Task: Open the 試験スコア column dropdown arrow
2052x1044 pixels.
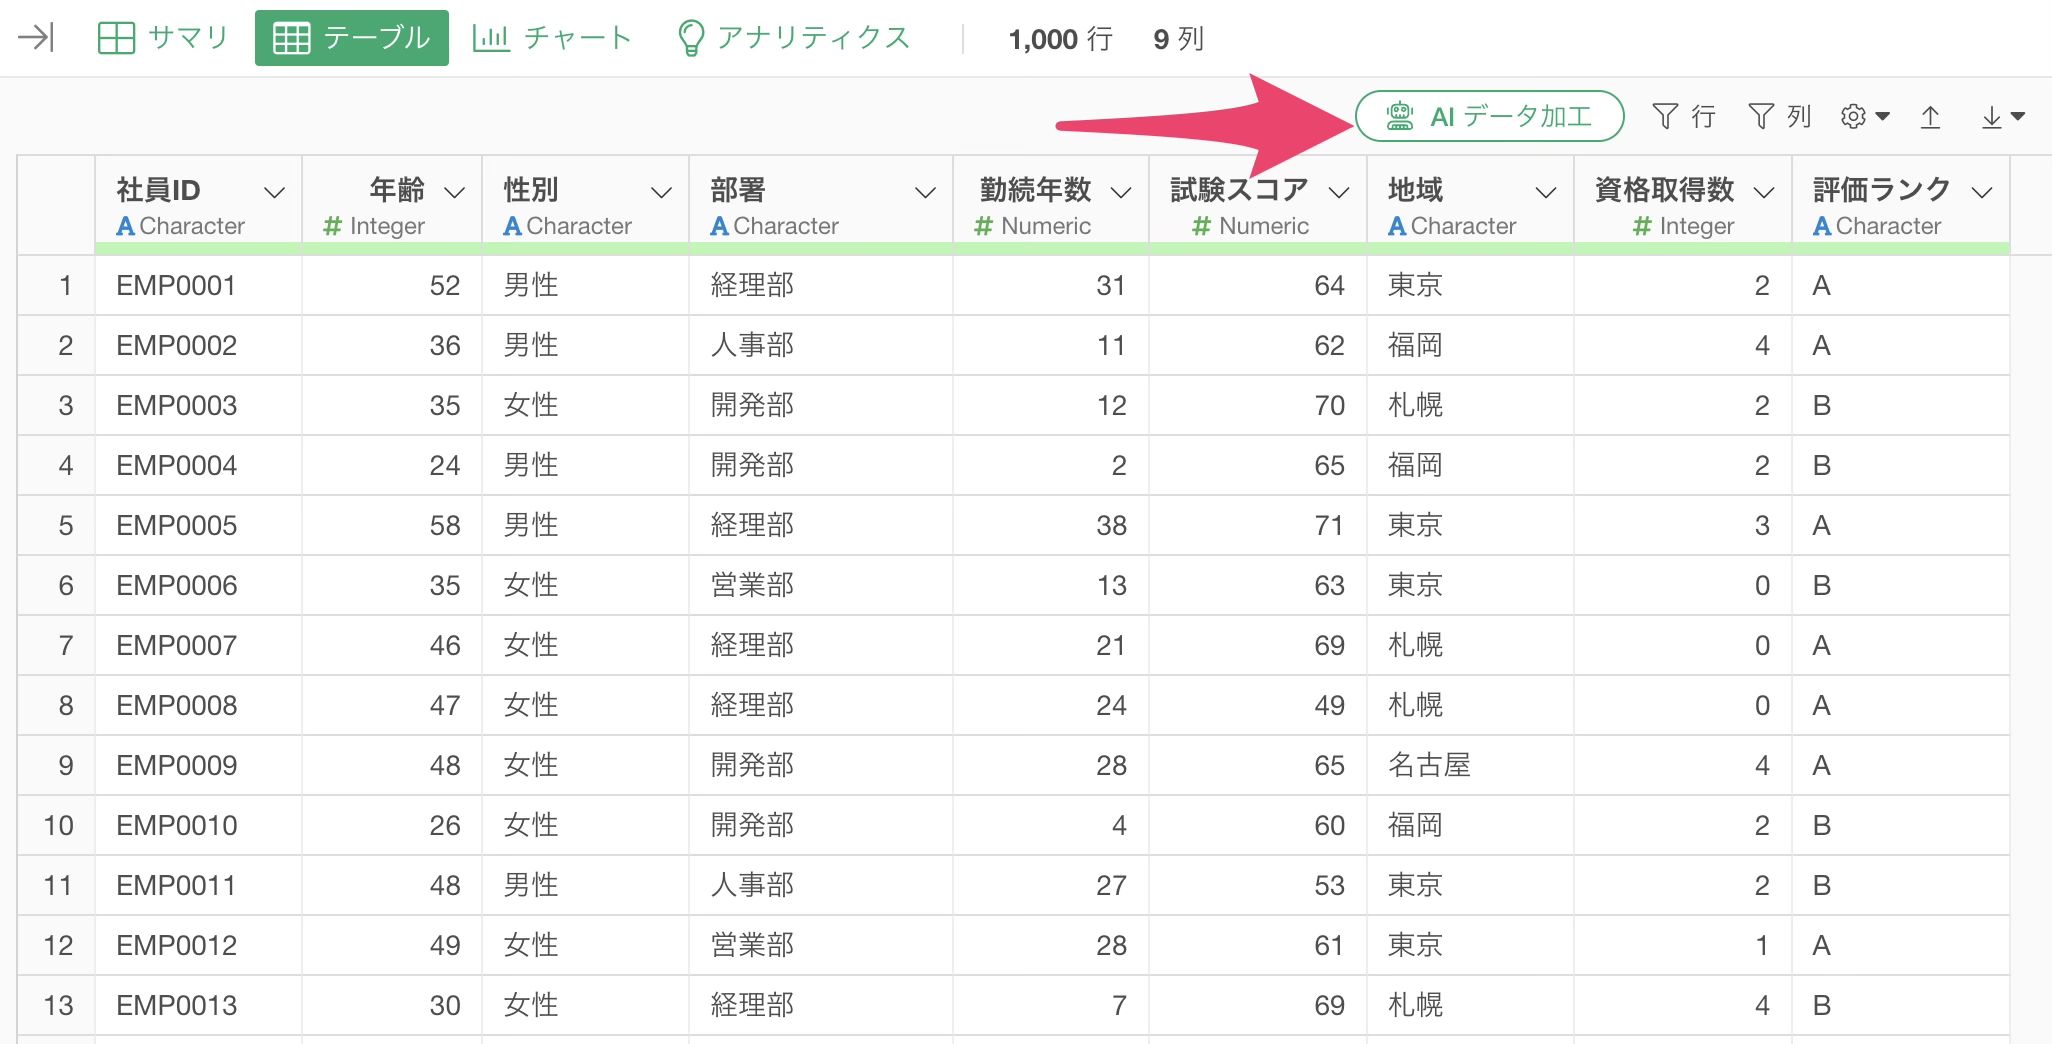Action: coord(1339,192)
